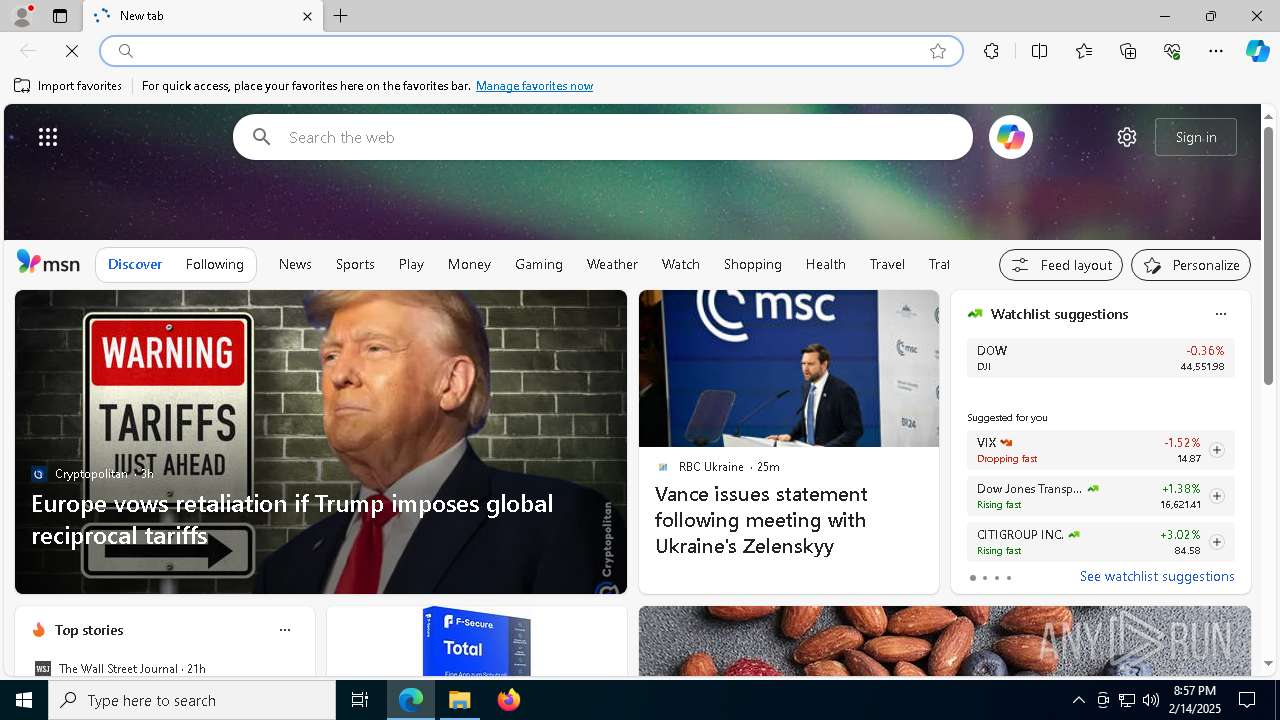Screen dimensions: 1280x720
Task: Open the Gaming section
Action: click(x=539, y=264)
